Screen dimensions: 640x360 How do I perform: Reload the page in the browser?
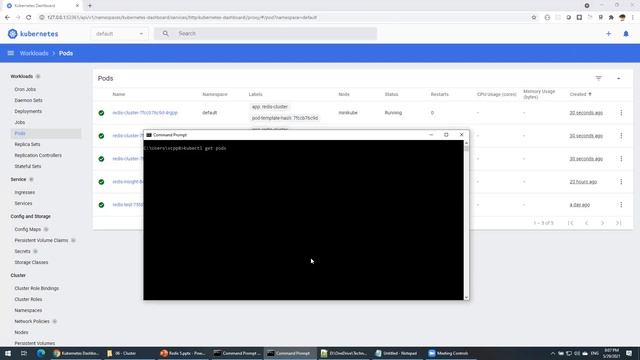29,18
